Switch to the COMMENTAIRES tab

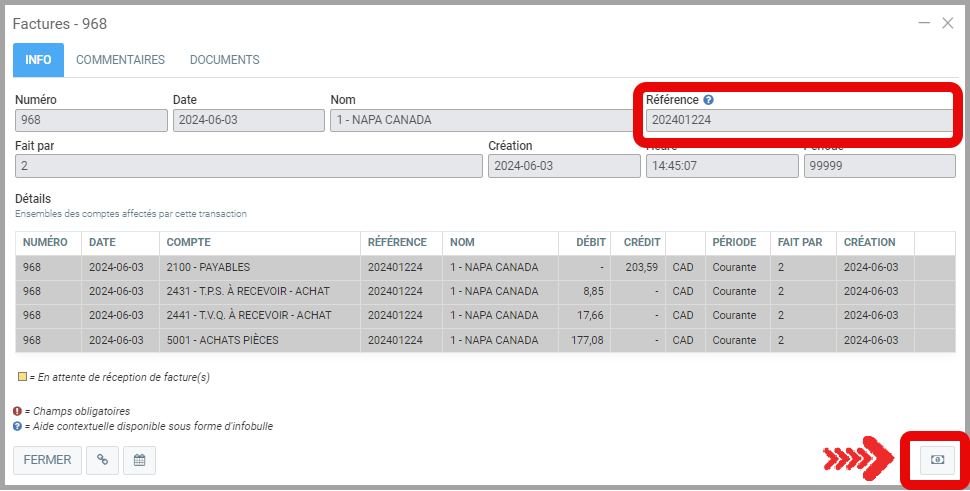pyautogui.click(x=120, y=60)
